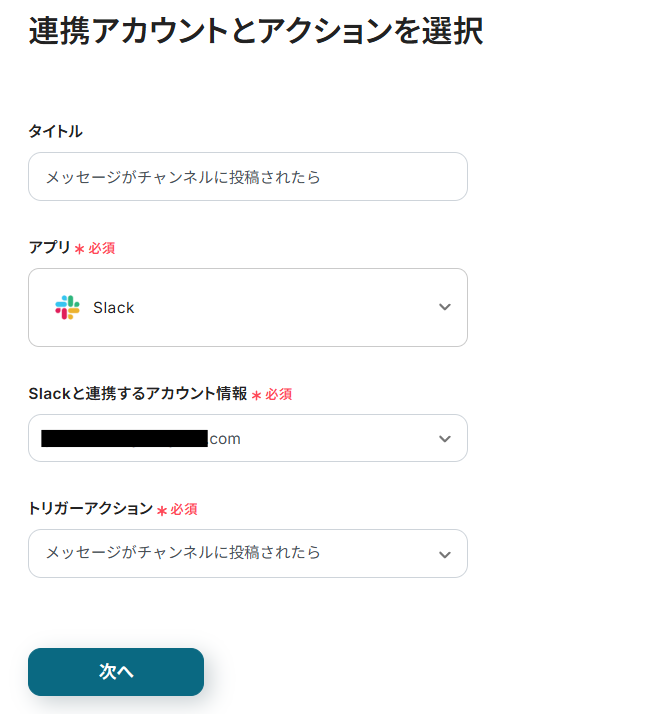Viewport: 661px width, 714px height.
Task: Select the "Slack" app name text
Action: coord(114,308)
